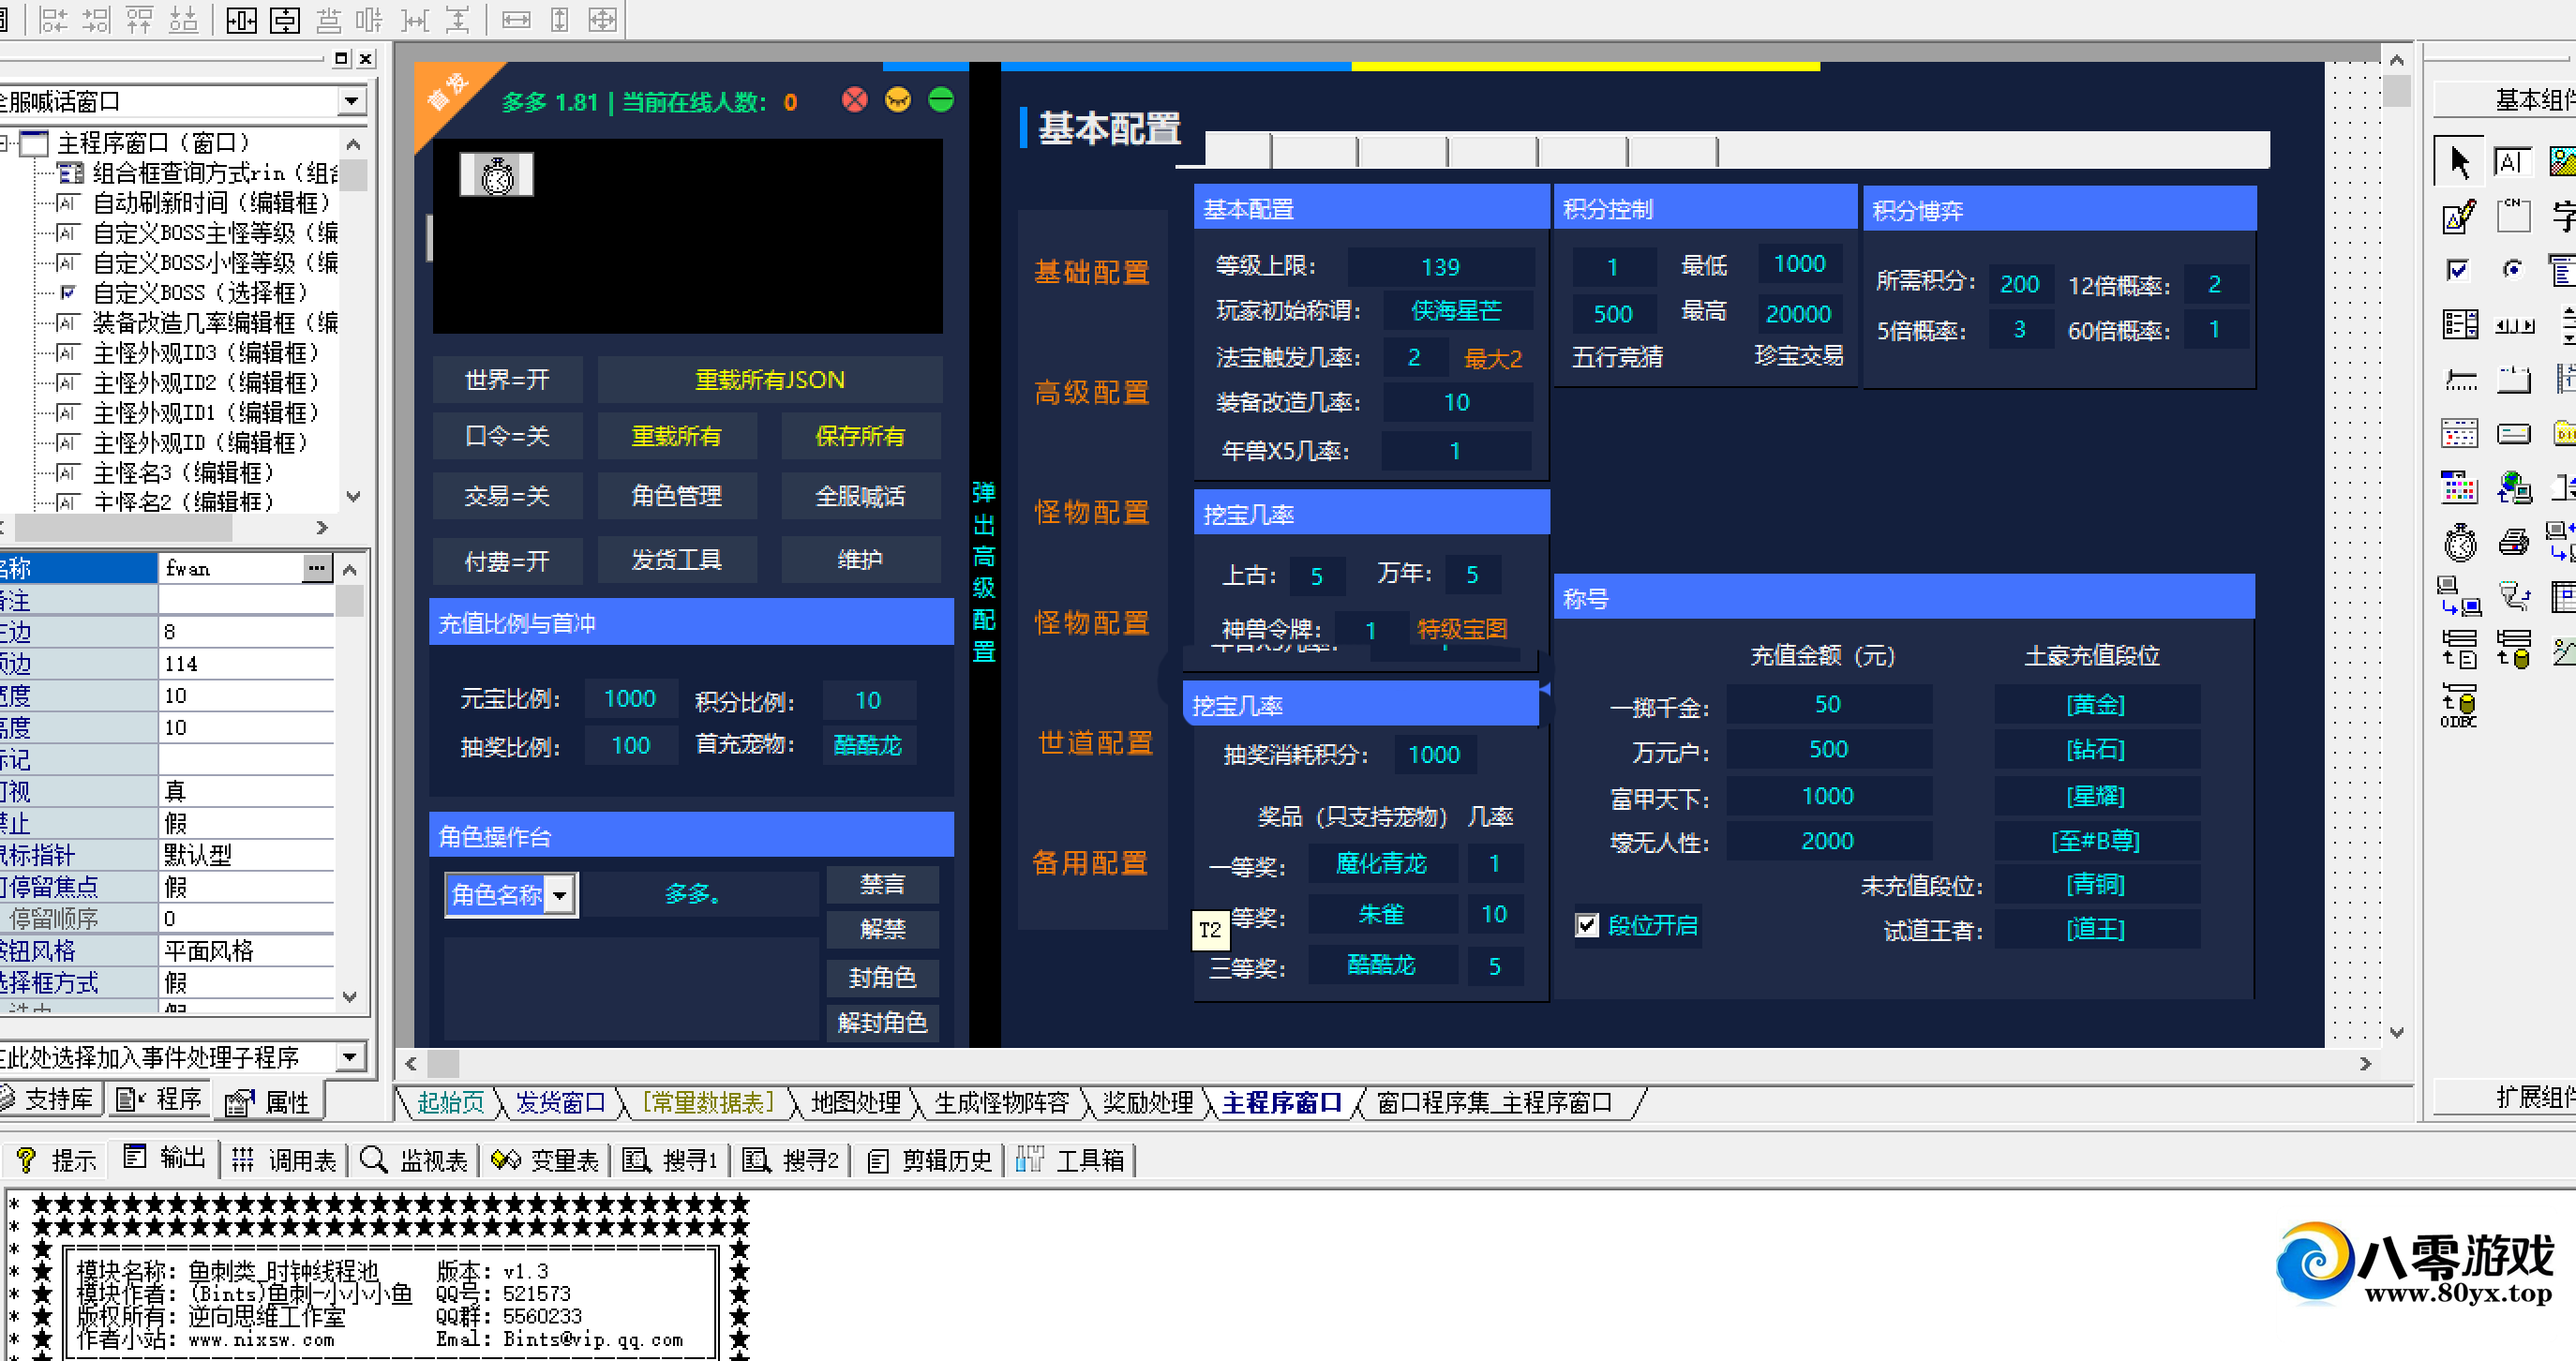Open the event handler subroutine dropdown
2576x1361 pixels.
(349, 1057)
